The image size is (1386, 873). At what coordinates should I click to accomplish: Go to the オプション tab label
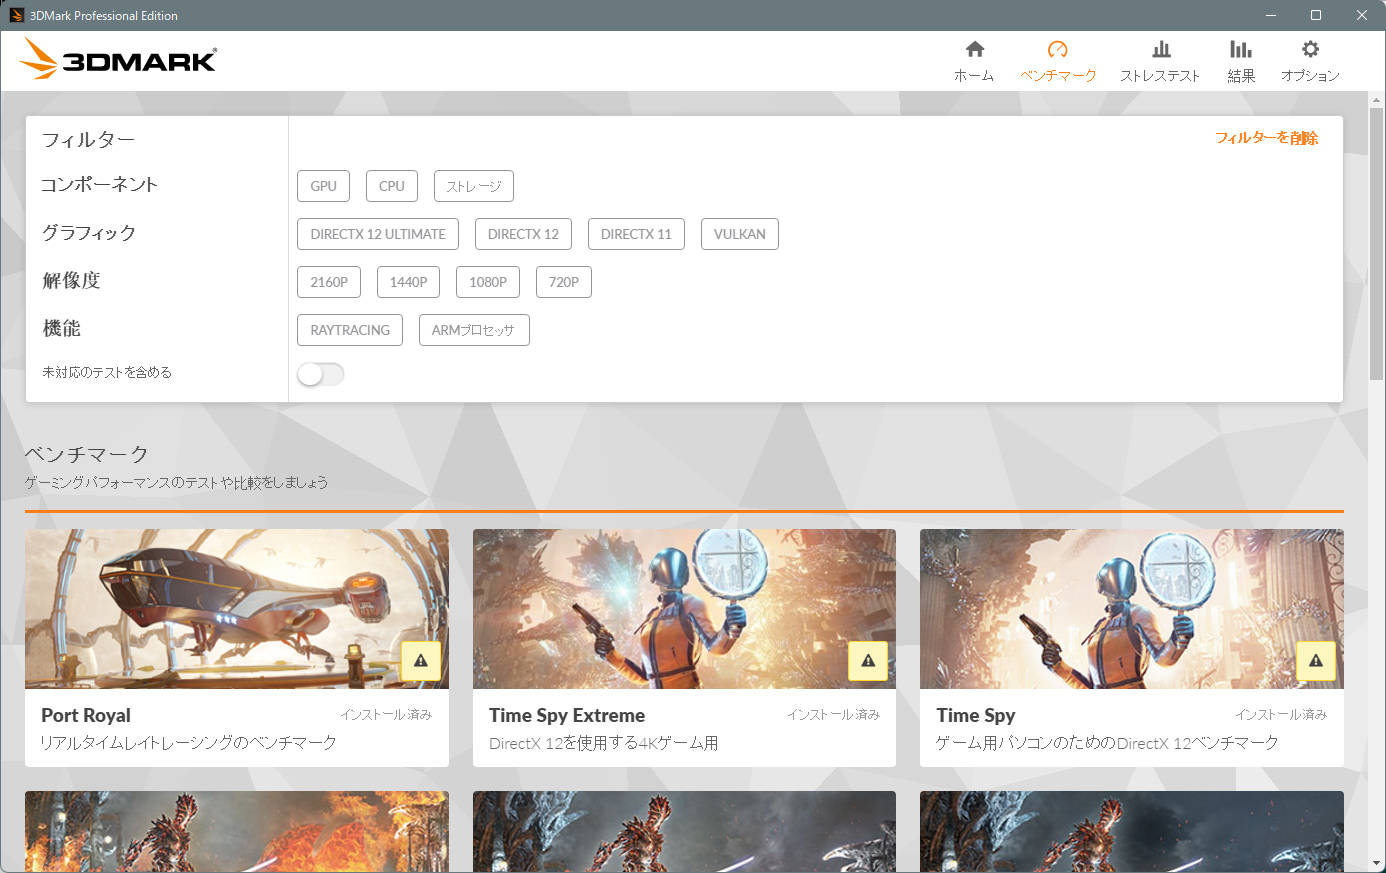pyautogui.click(x=1310, y=76)
